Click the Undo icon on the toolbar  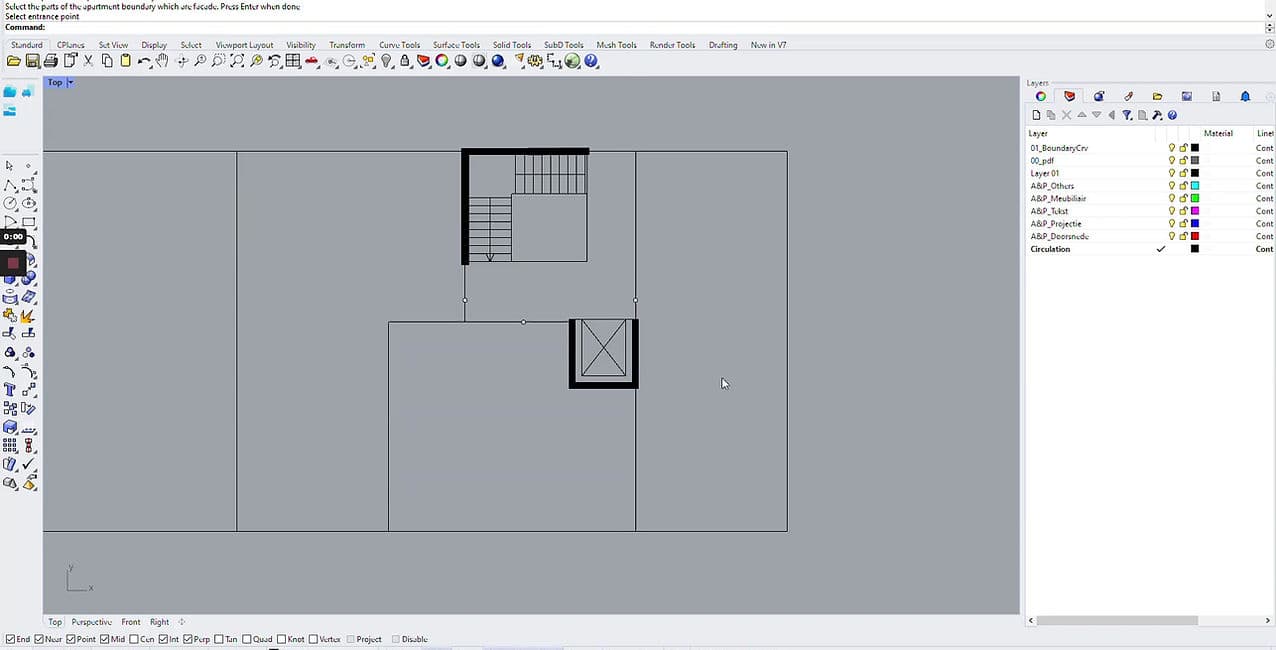145,61
